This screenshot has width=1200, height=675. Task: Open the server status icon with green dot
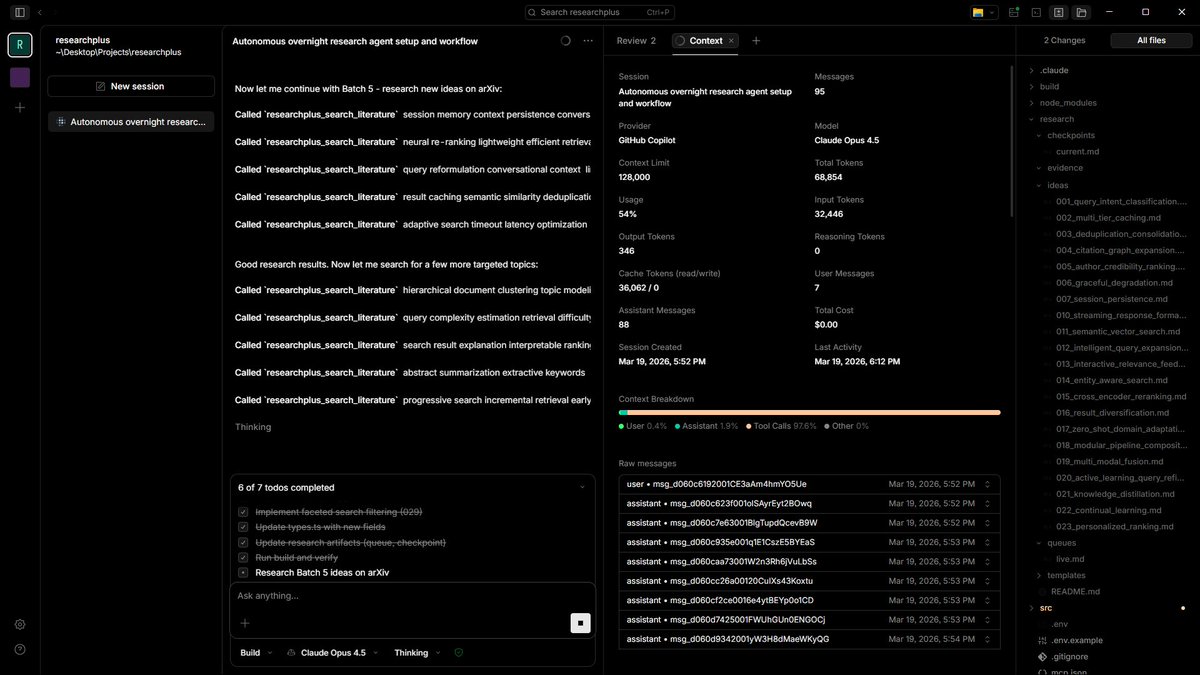[1014, 12]
